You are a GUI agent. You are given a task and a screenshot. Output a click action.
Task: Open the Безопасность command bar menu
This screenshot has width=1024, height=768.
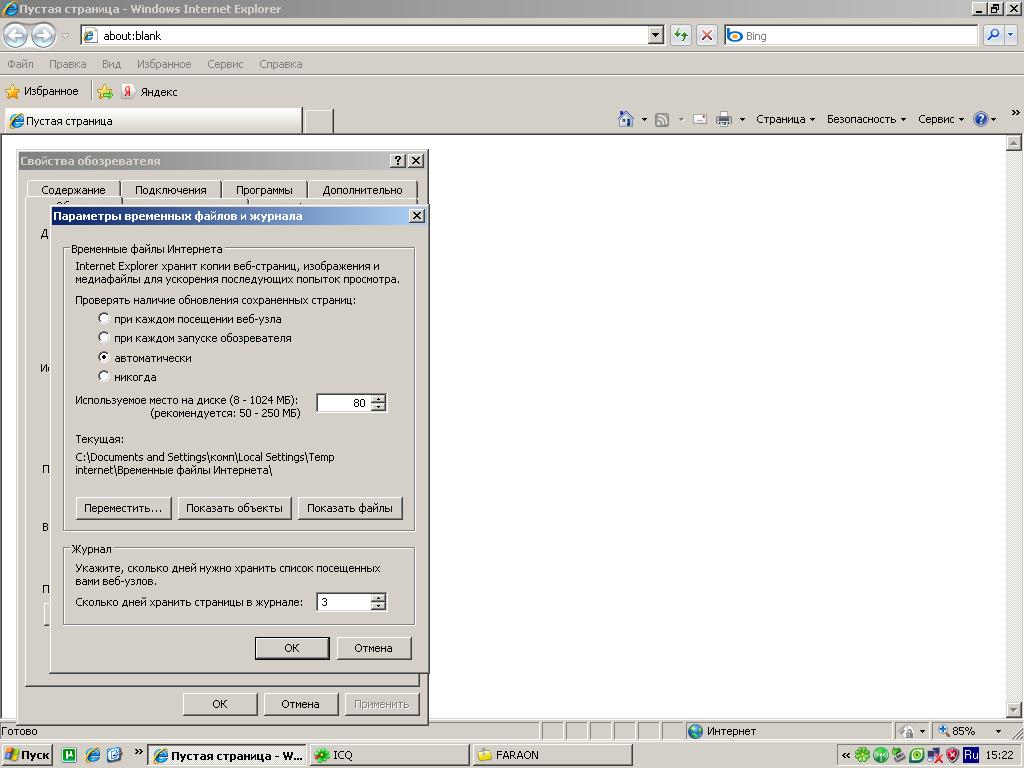click(866, 119)
